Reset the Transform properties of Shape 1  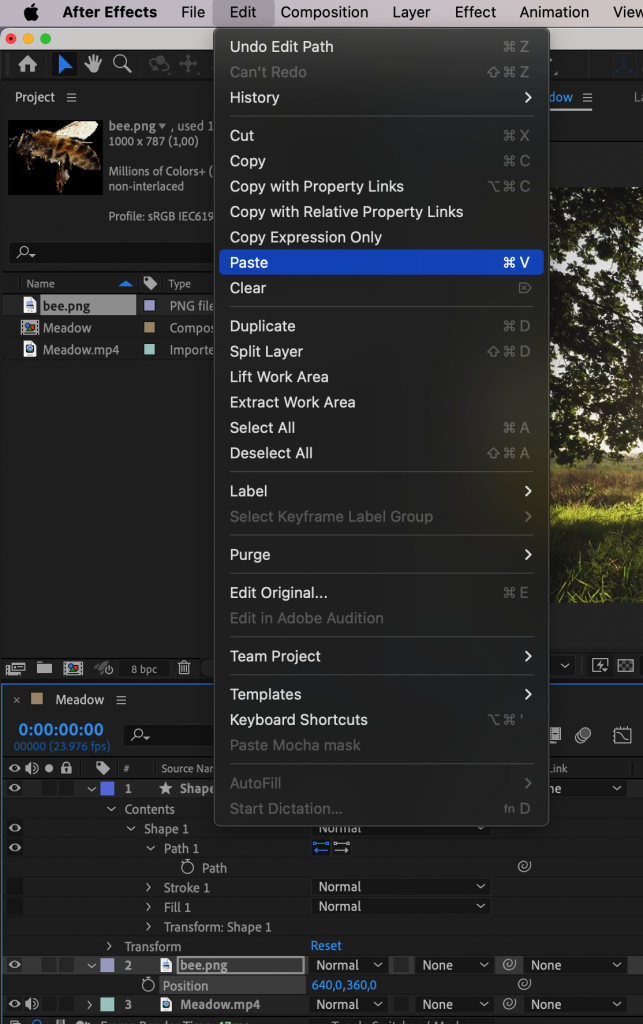pos(324,945)
